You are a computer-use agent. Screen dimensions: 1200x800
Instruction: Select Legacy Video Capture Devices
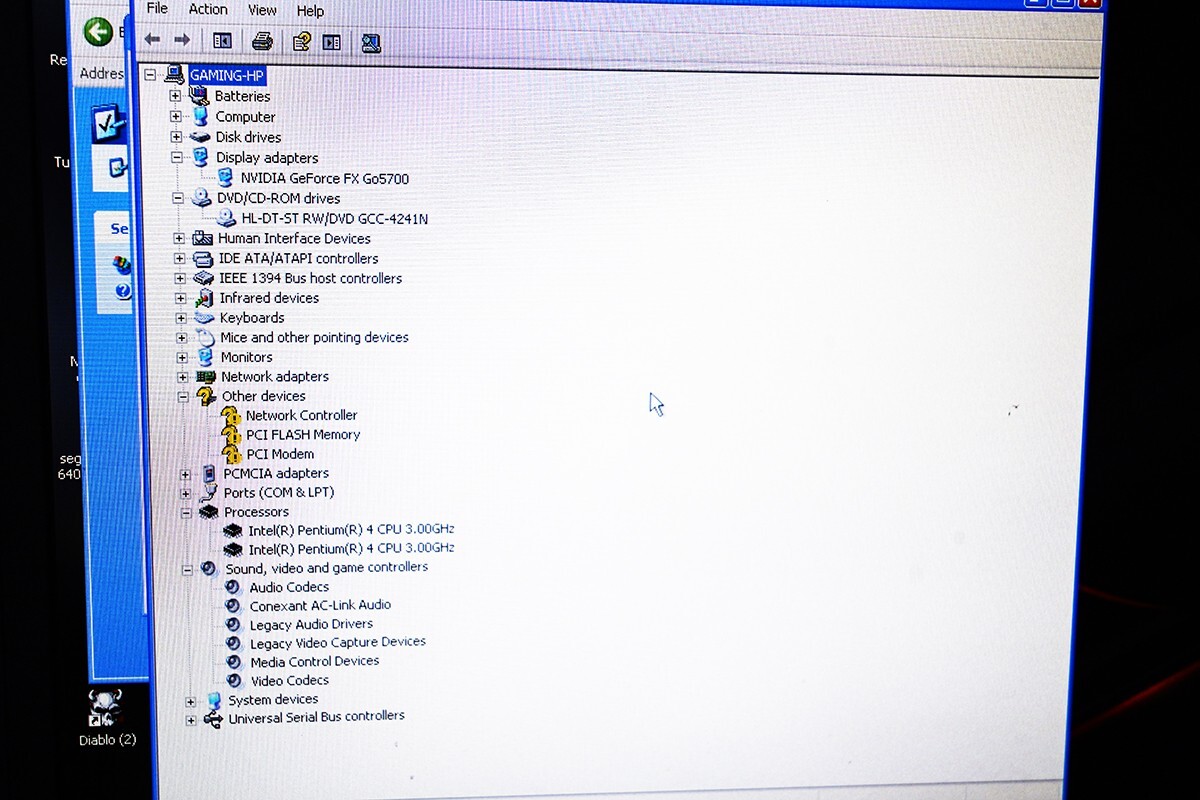338,643
